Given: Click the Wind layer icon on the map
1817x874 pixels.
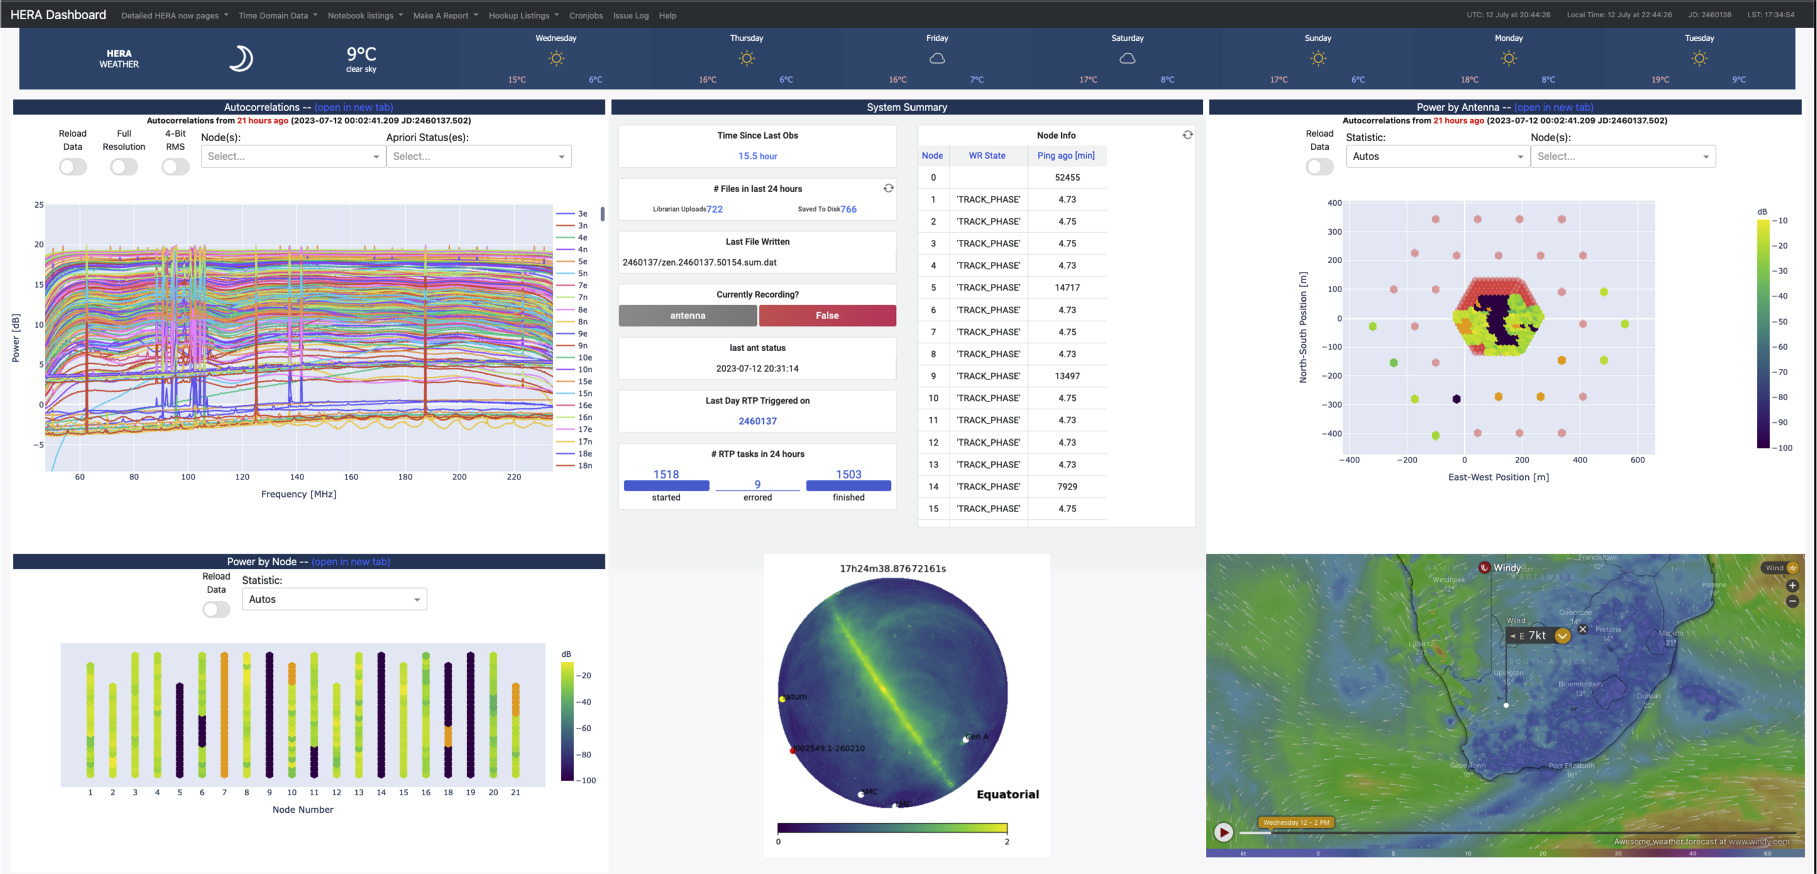Looking at the screenshot, I should [x=1793, y=568].
